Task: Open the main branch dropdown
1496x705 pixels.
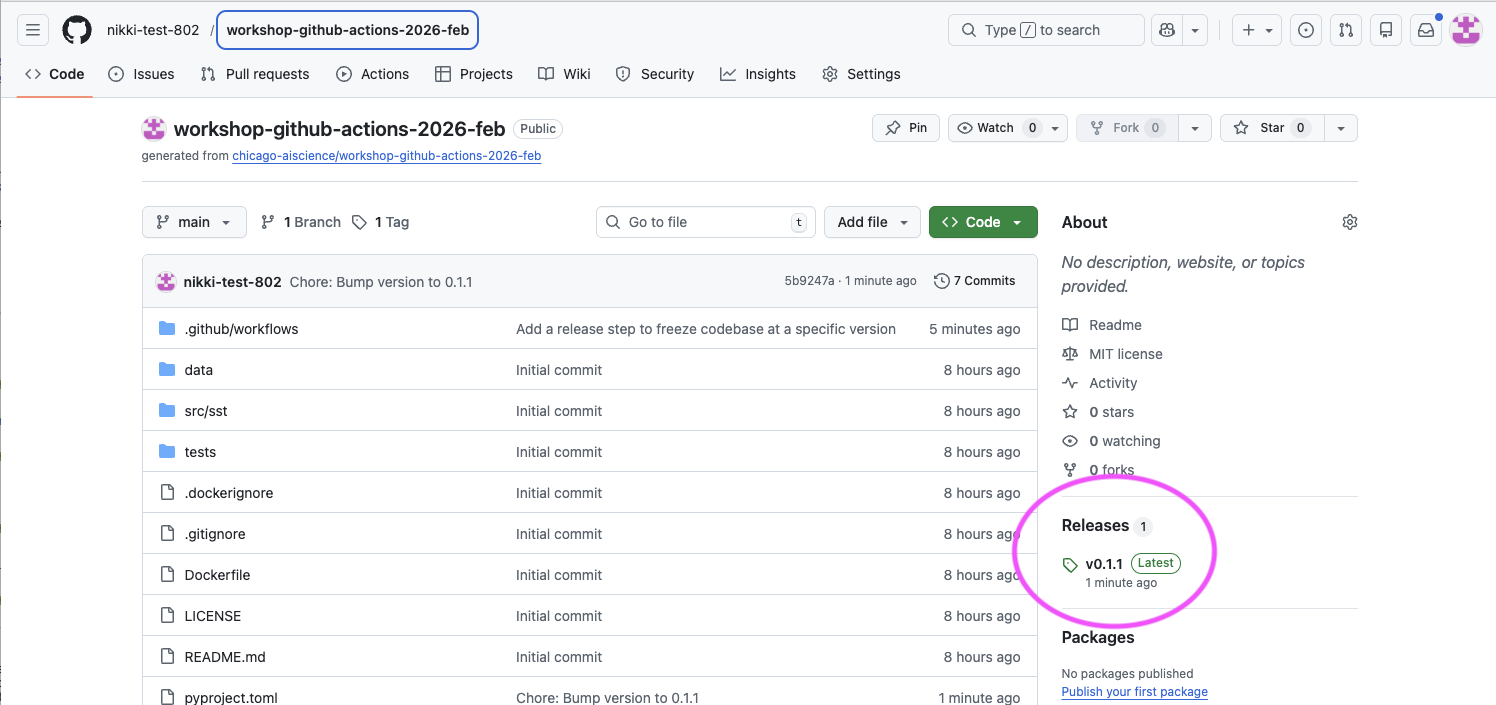Action: [x=194, y=221]
